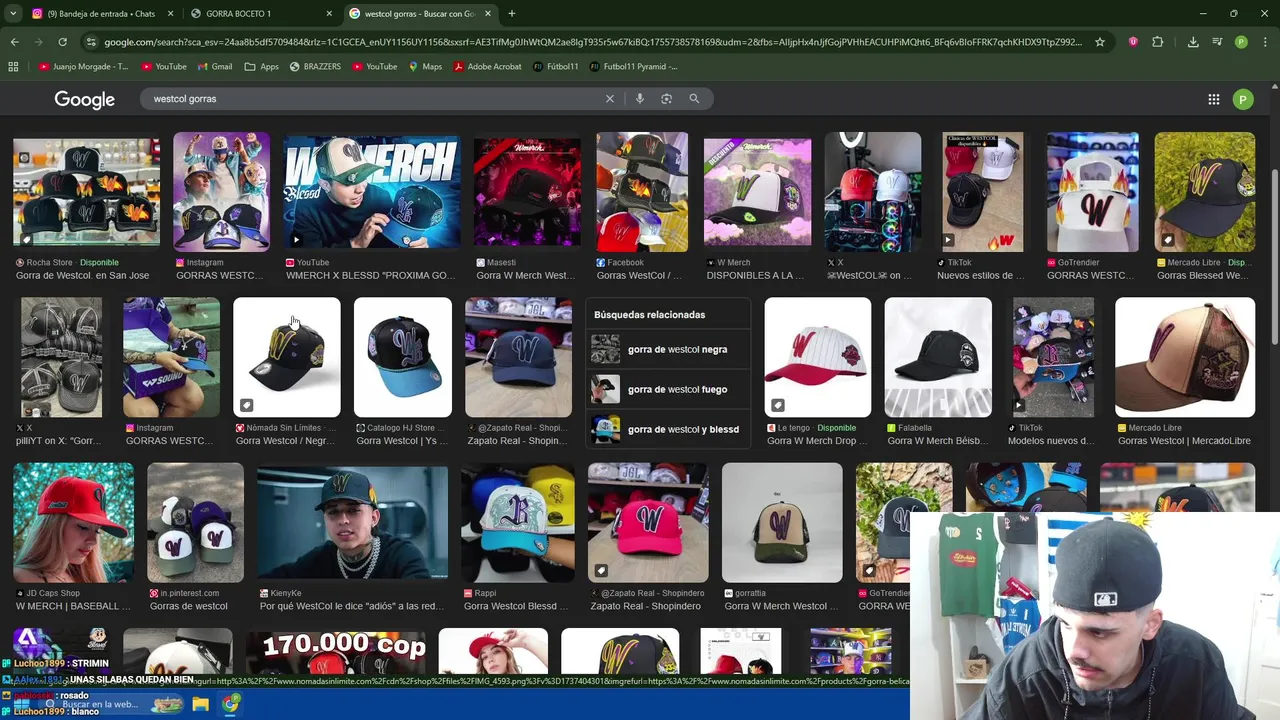Viewport: 1280px width, 720px height.
Task: Open the Pinterest Gorras de westcol image
Action: 195,522
